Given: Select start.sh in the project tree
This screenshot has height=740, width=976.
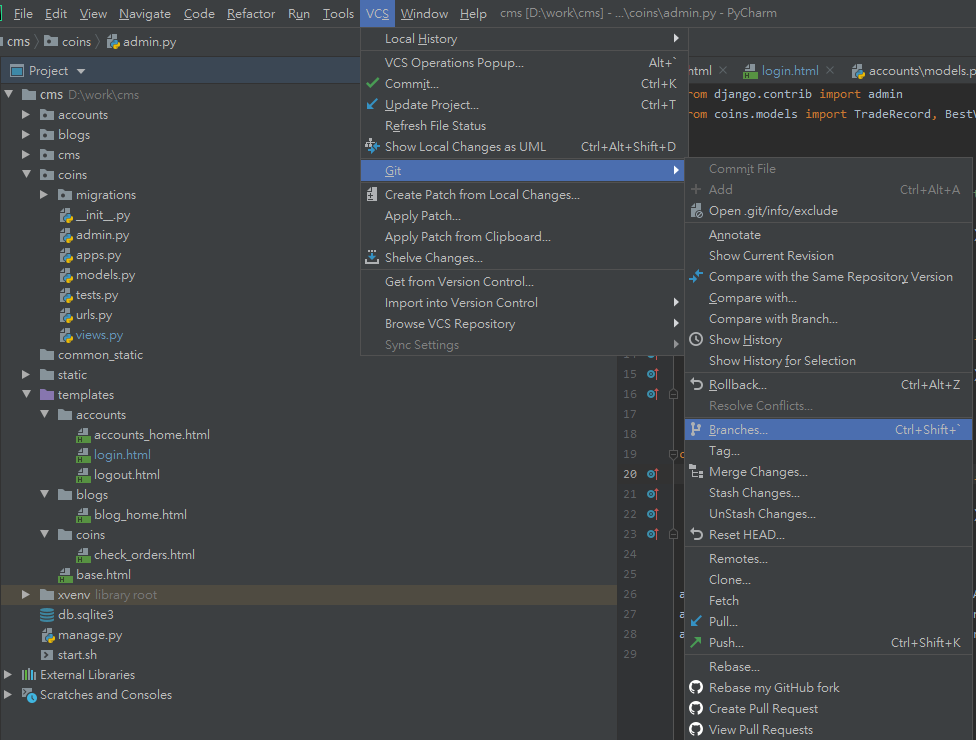Looking at the screenshot, I should [77, 655].
